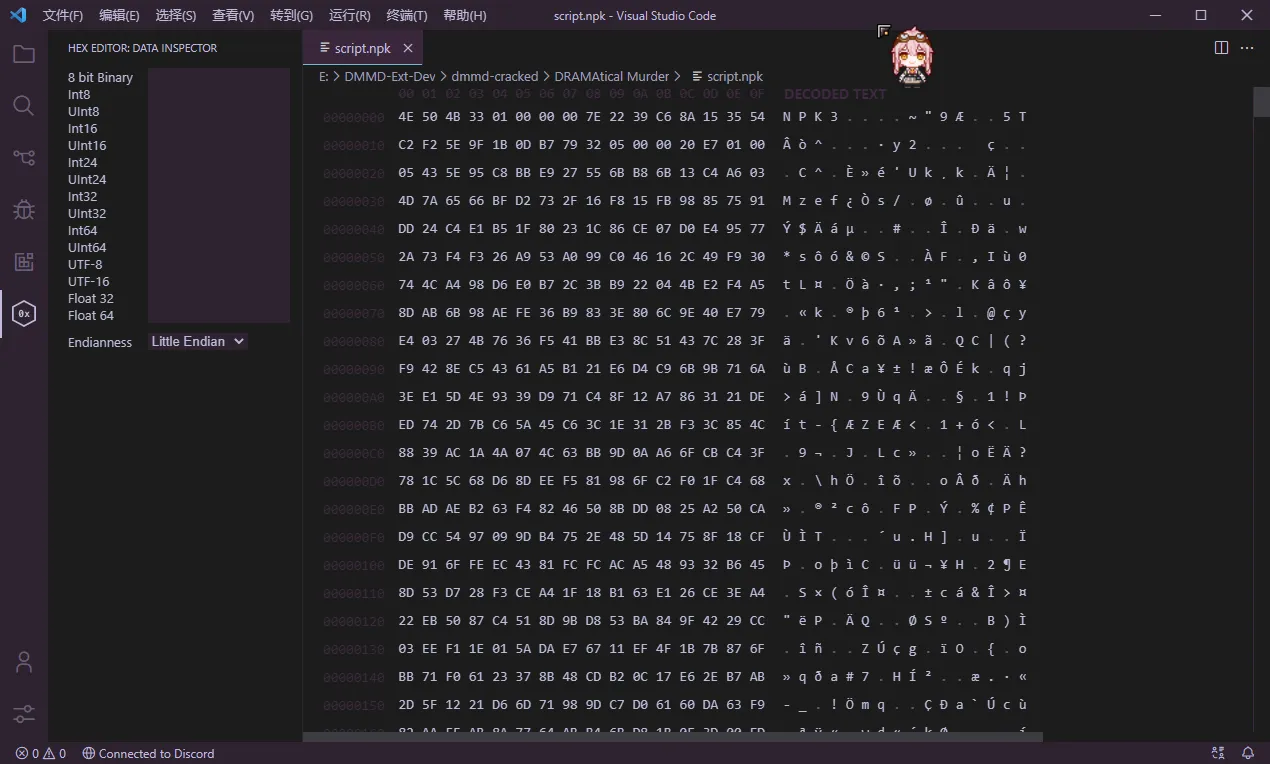Click the Float 64 label in data inspector
Image resolution: width=1270 pixels, height=764 pixels.
[91, 315]
